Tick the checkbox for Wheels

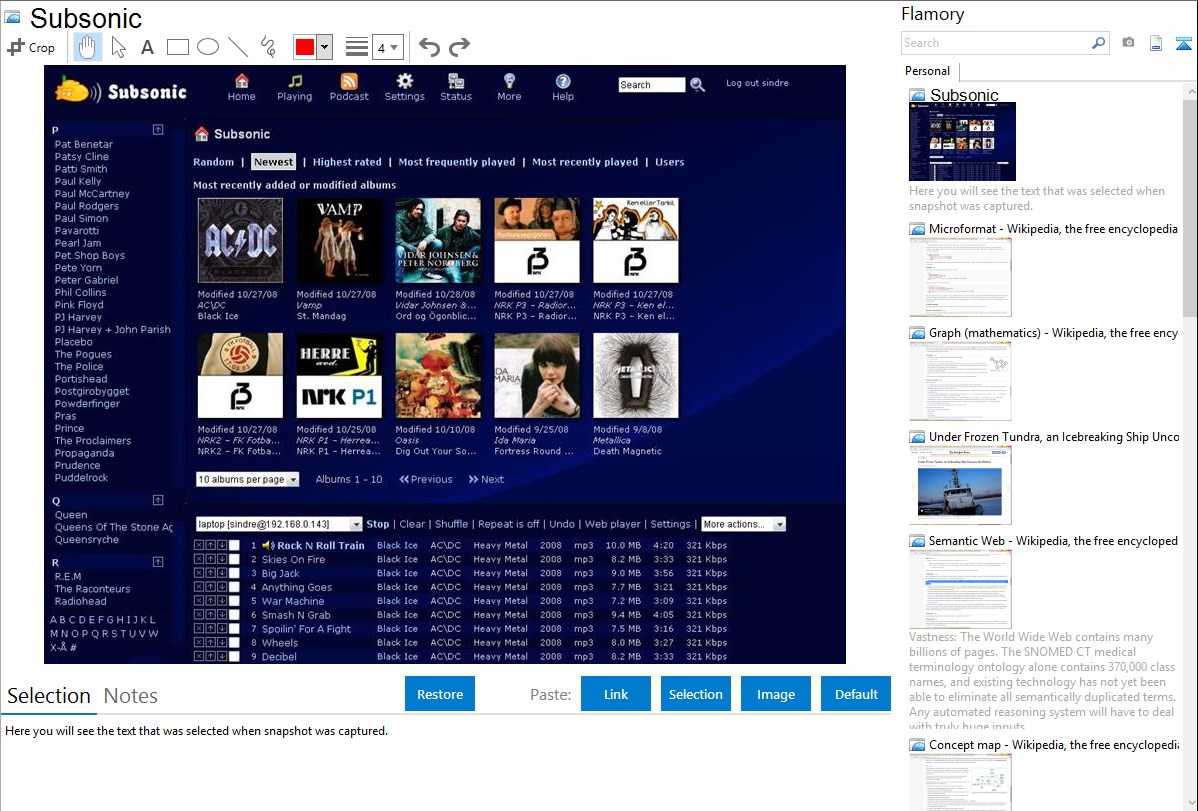(235, 642)
